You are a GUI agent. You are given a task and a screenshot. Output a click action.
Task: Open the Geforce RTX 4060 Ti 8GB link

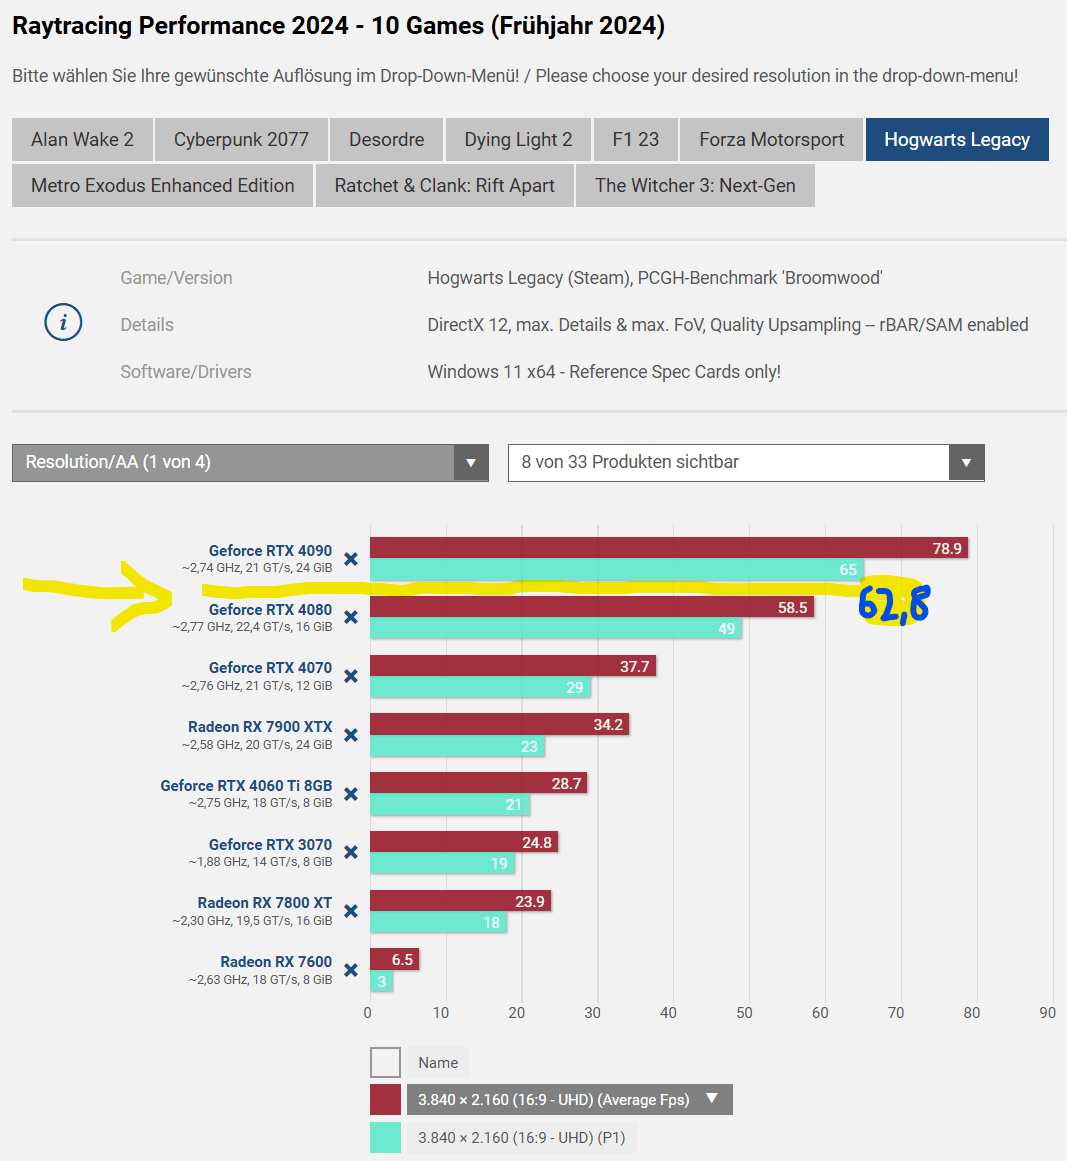(247, 786)
